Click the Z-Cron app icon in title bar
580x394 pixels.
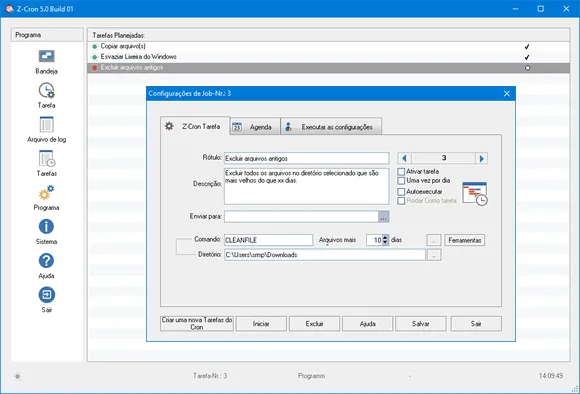(9, 9)
